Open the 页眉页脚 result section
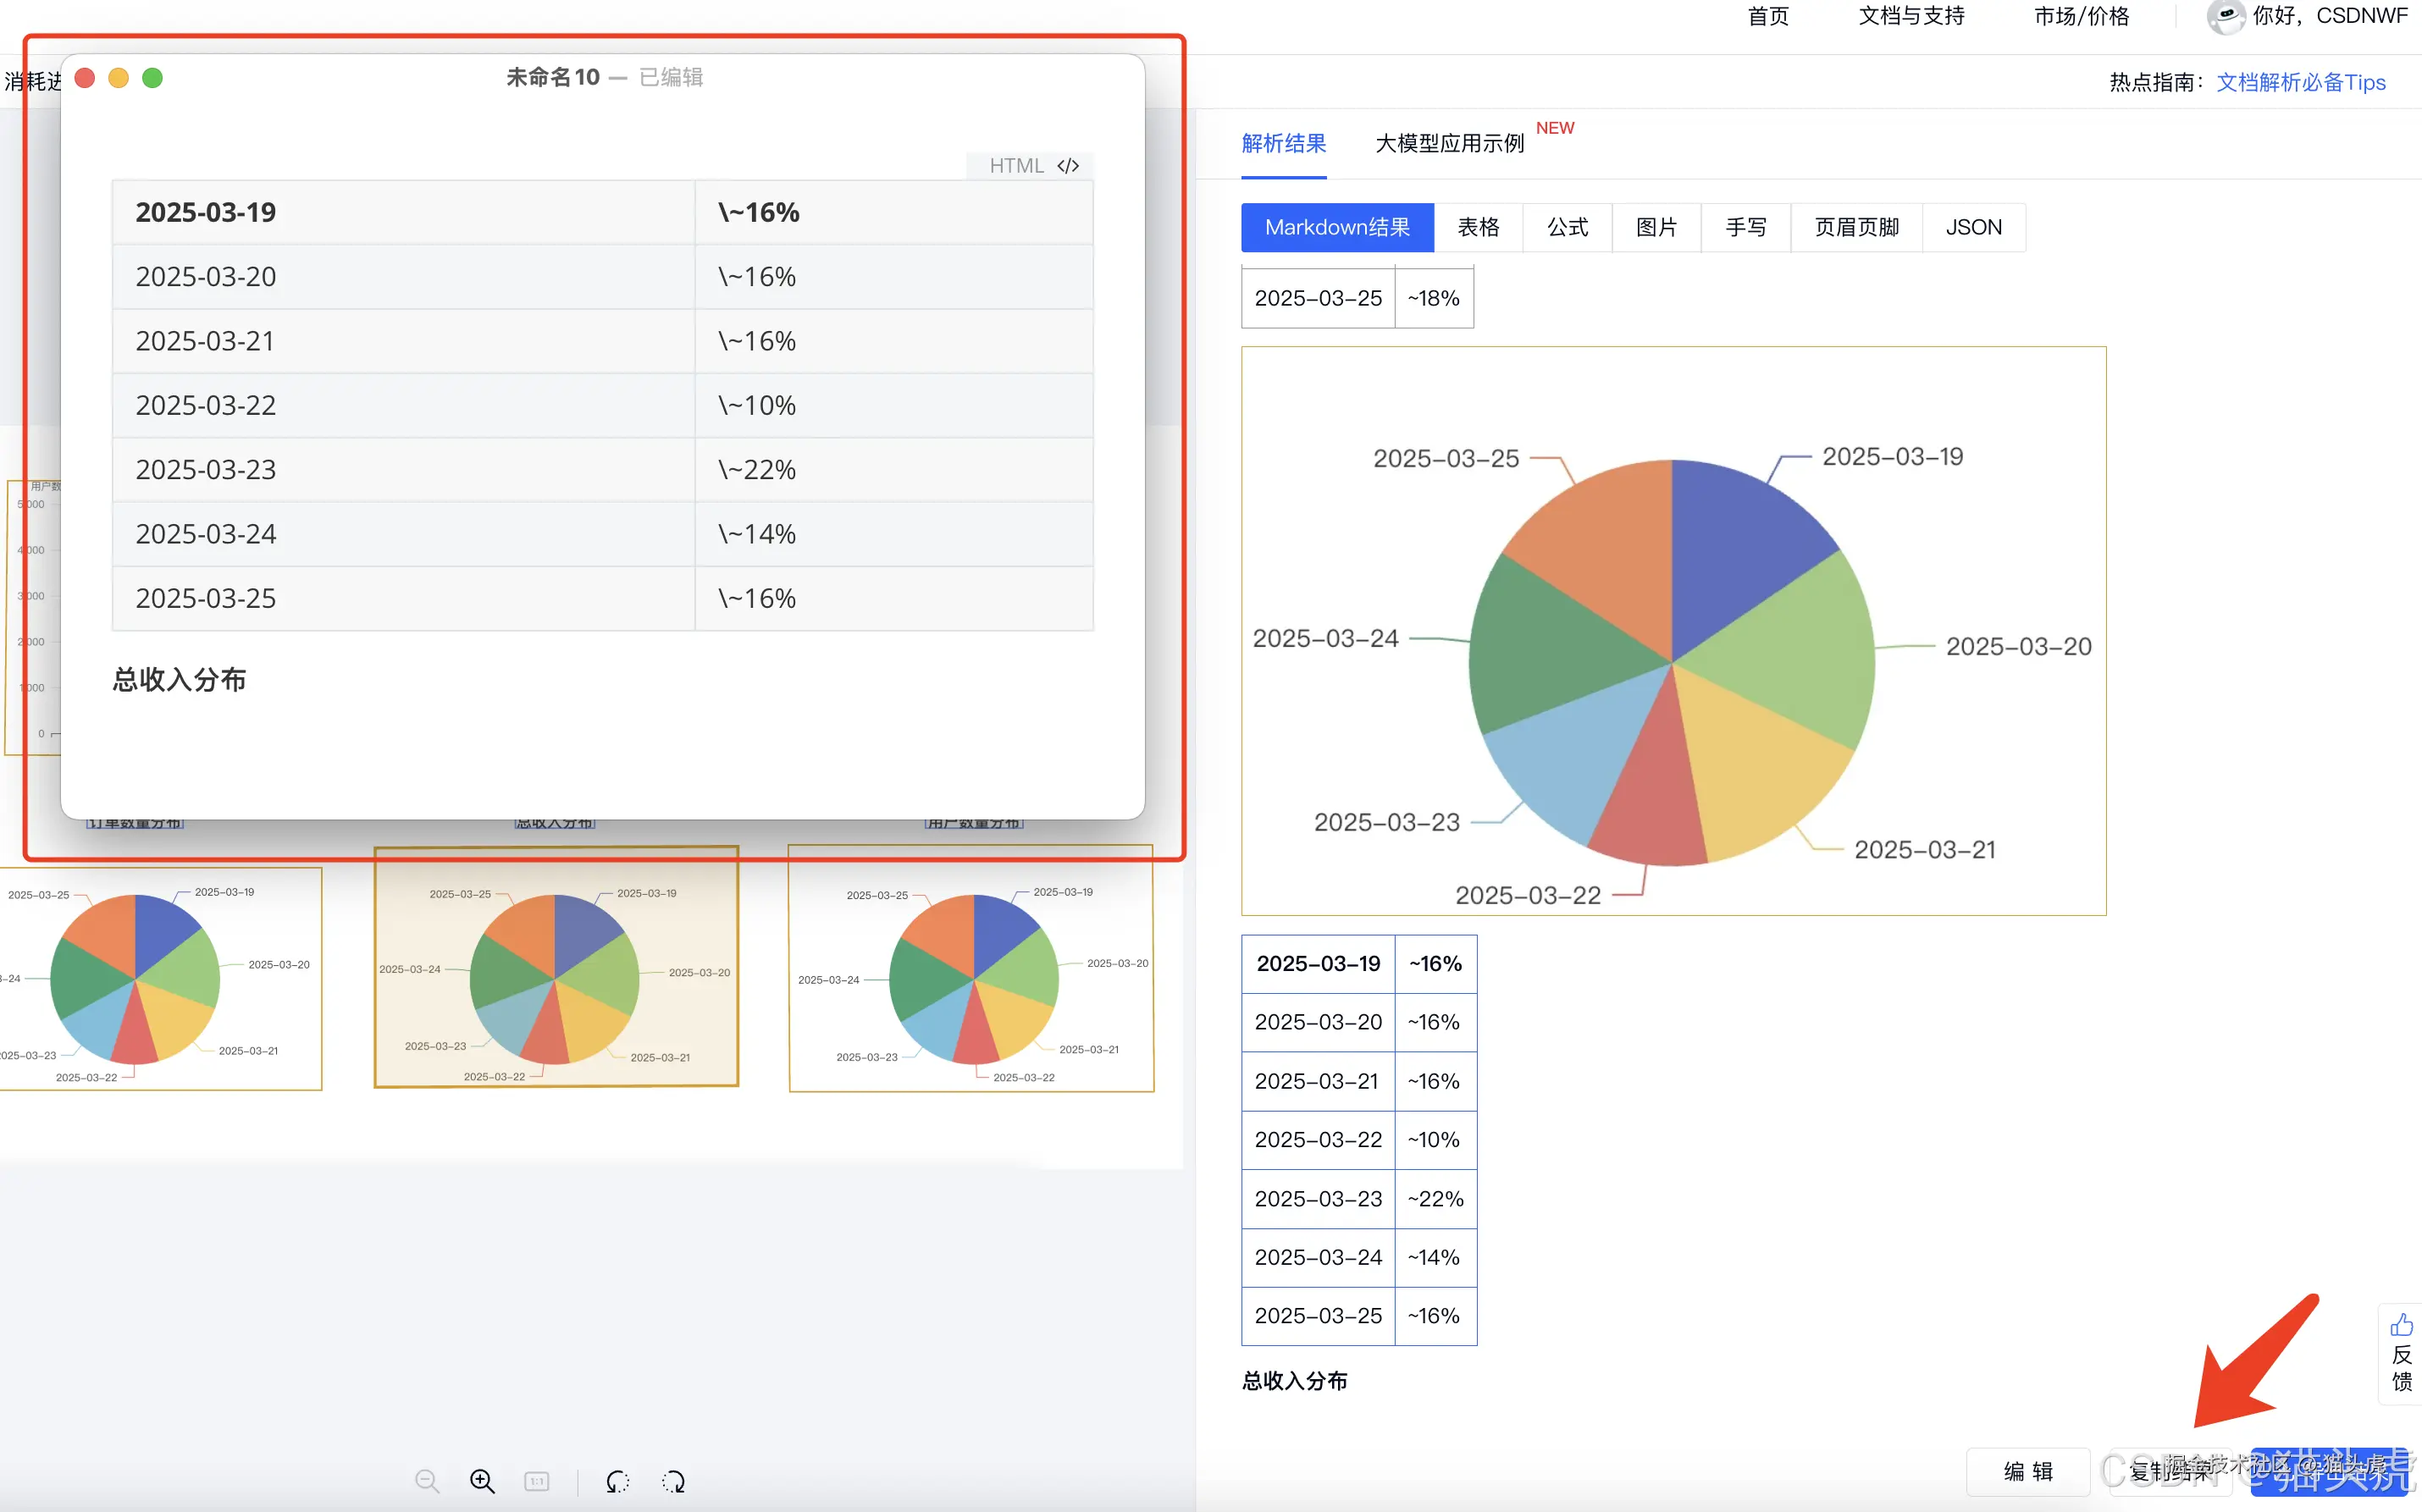Screen dimensions: 2422x1512 pyautogui.click(x=1855, y=227)
